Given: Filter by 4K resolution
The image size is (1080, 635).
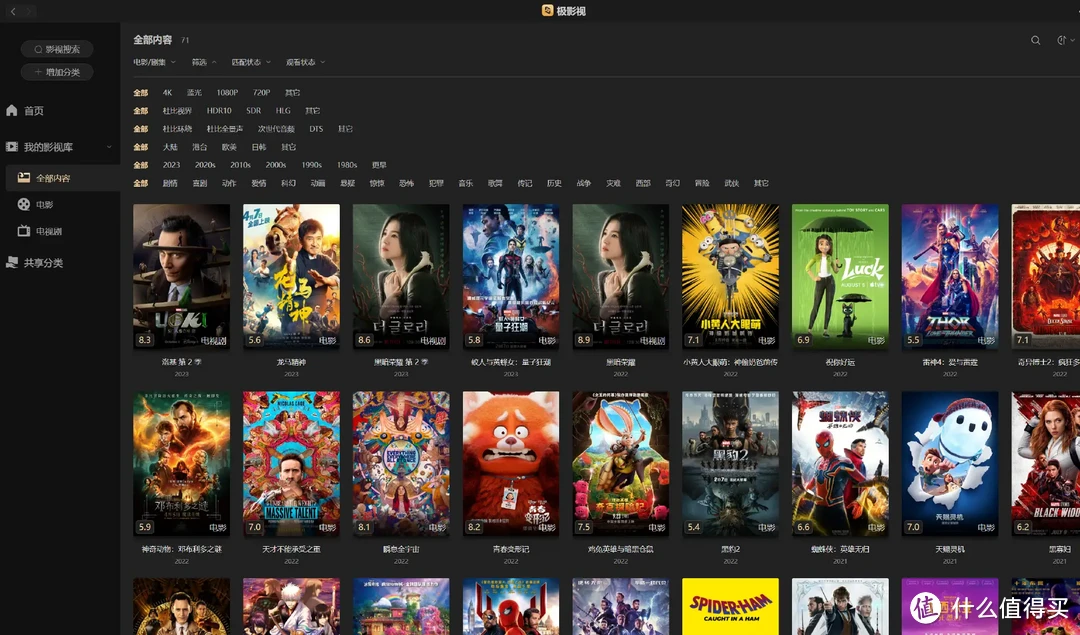Looking at the screenshot, I should [x=167, y=93].
